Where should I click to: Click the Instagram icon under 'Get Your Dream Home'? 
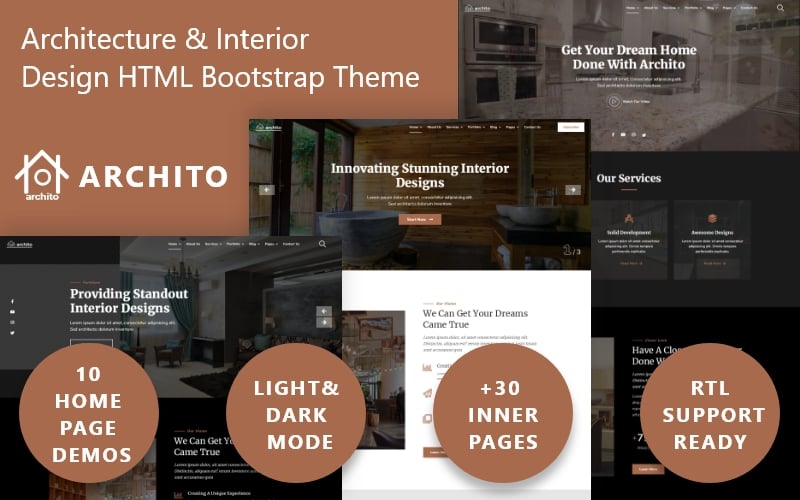[x=633, y=135]
